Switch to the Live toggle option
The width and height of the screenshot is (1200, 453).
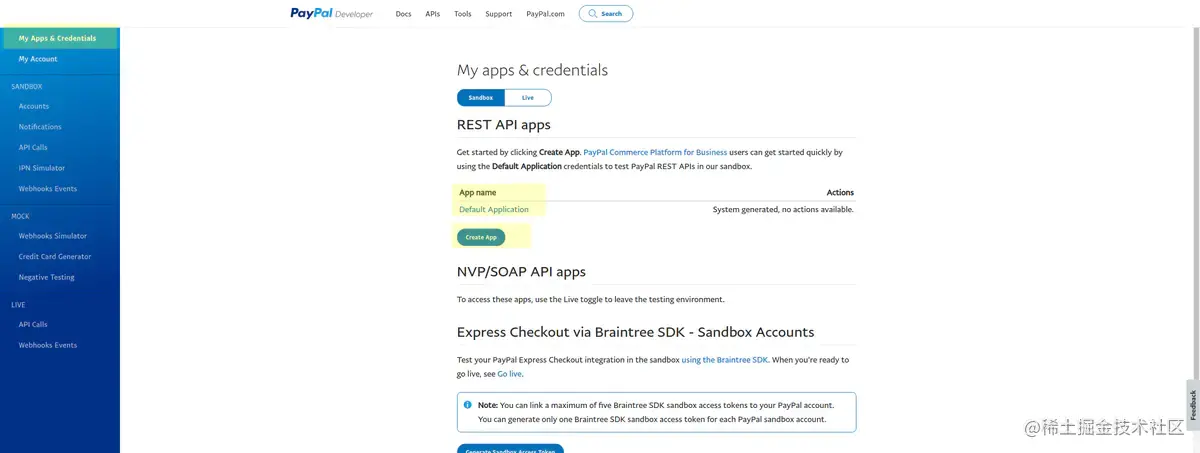tap(528, 98)
